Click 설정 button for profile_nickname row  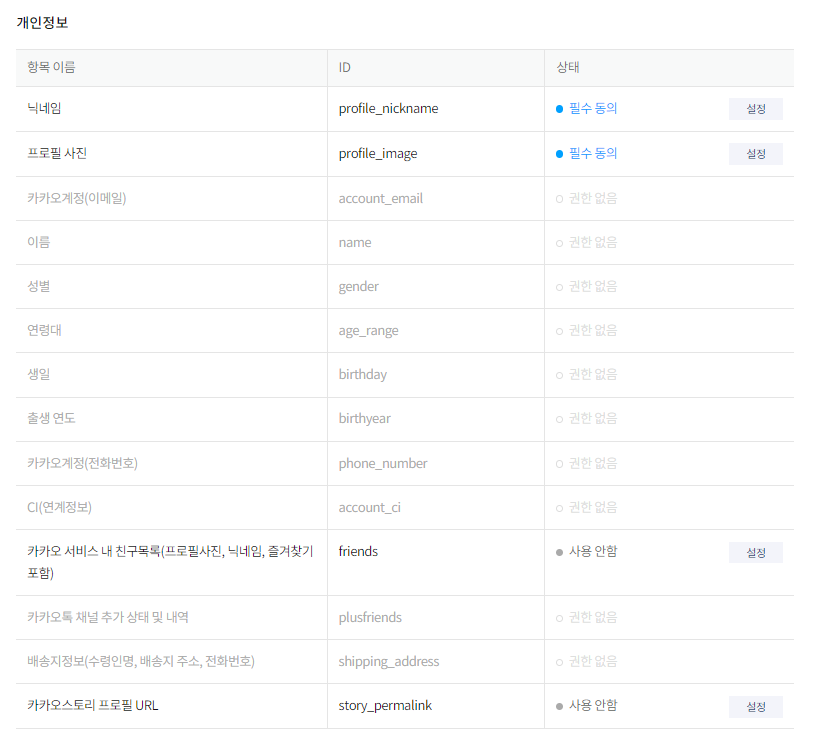tap(755, 109)
